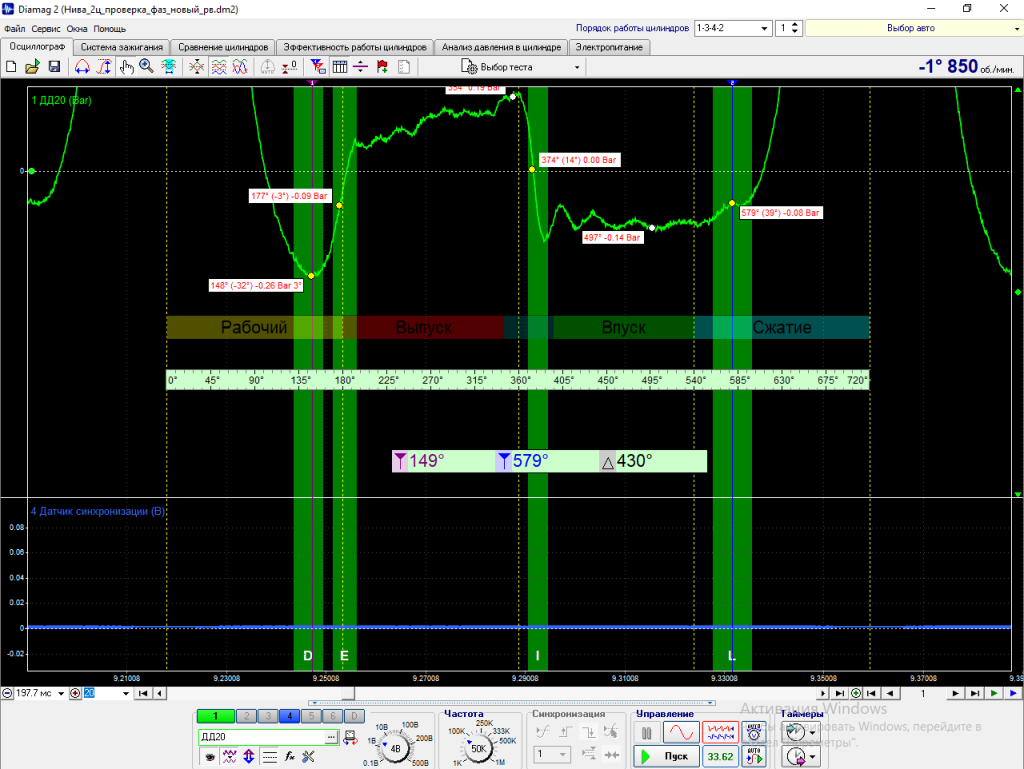The height and width of the screenshot is (769, 1024).
Task: Open the 197.7 мс time scale dropdown
Action: click(61, 693)
